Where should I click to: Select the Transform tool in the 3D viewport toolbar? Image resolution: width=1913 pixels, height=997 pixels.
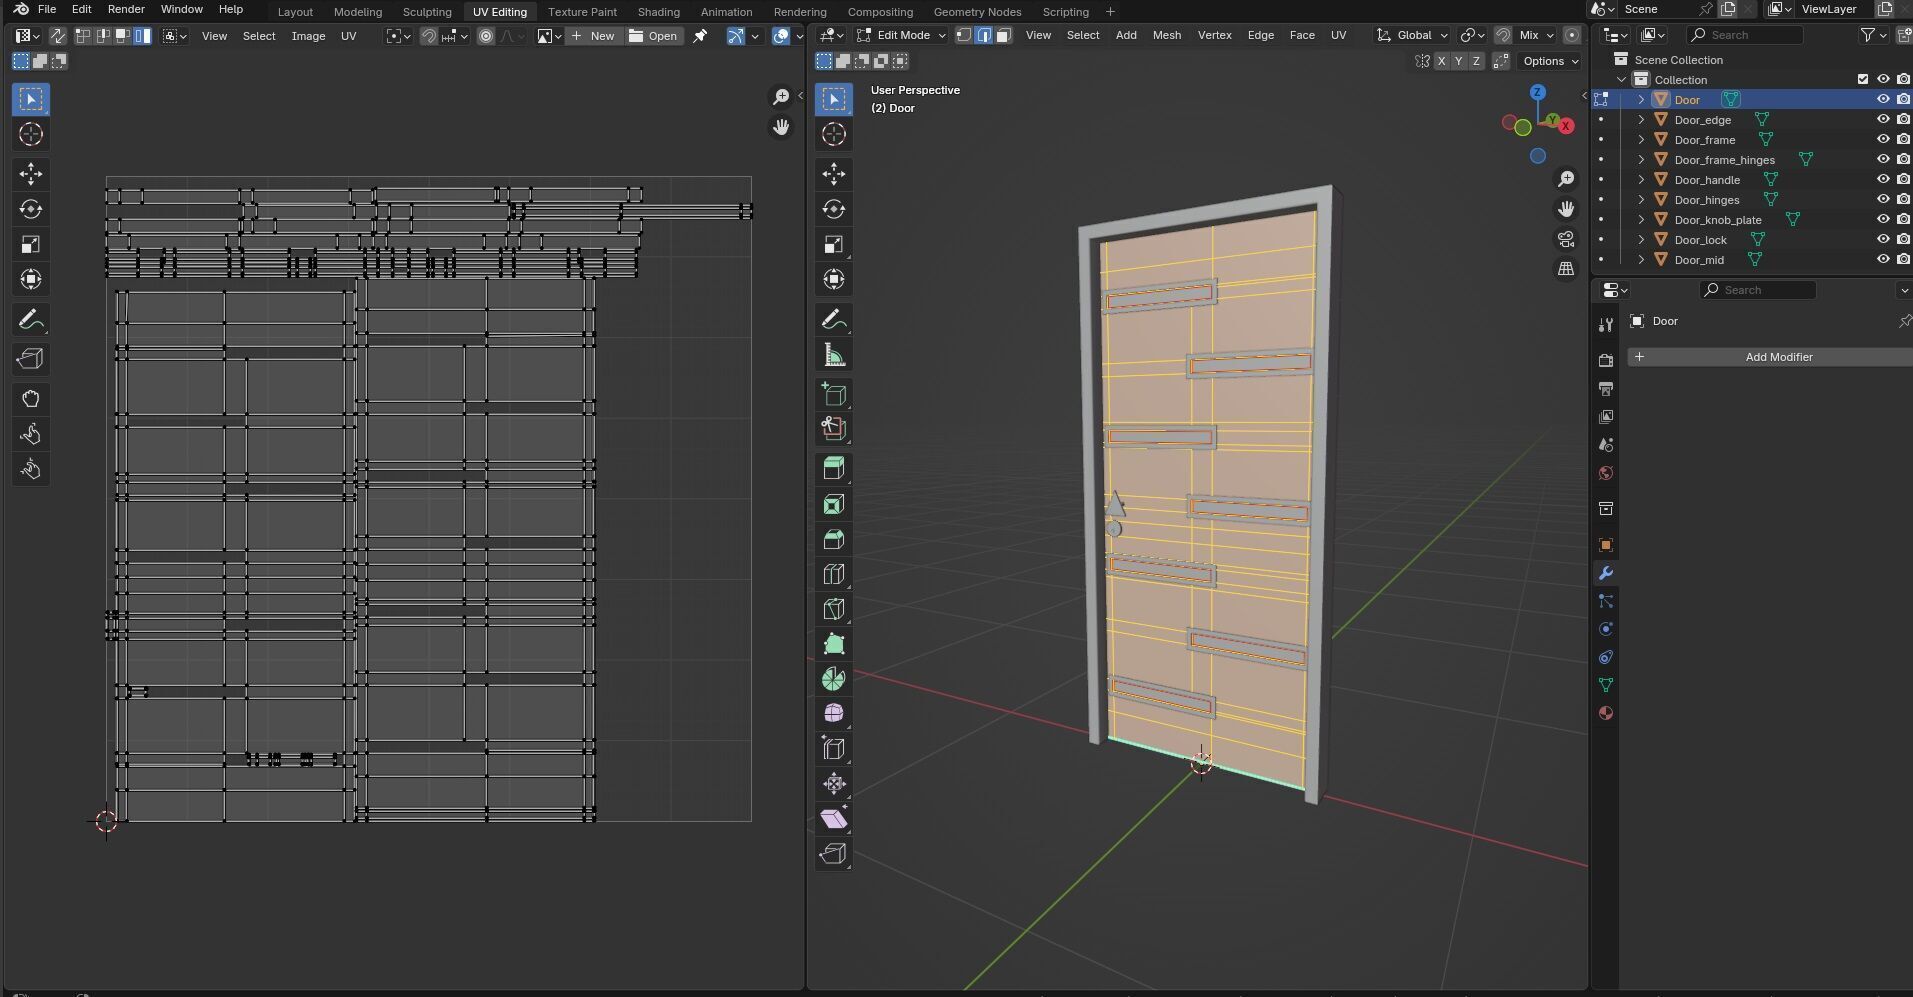tap(833, 279)
